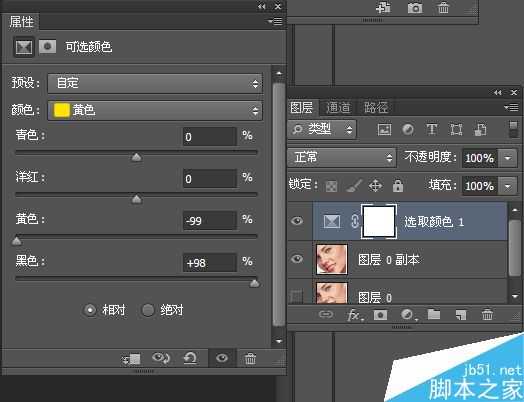Open the Properties panel flyout menu
This screenshot has width=524, height=402.
click(275, 21)
